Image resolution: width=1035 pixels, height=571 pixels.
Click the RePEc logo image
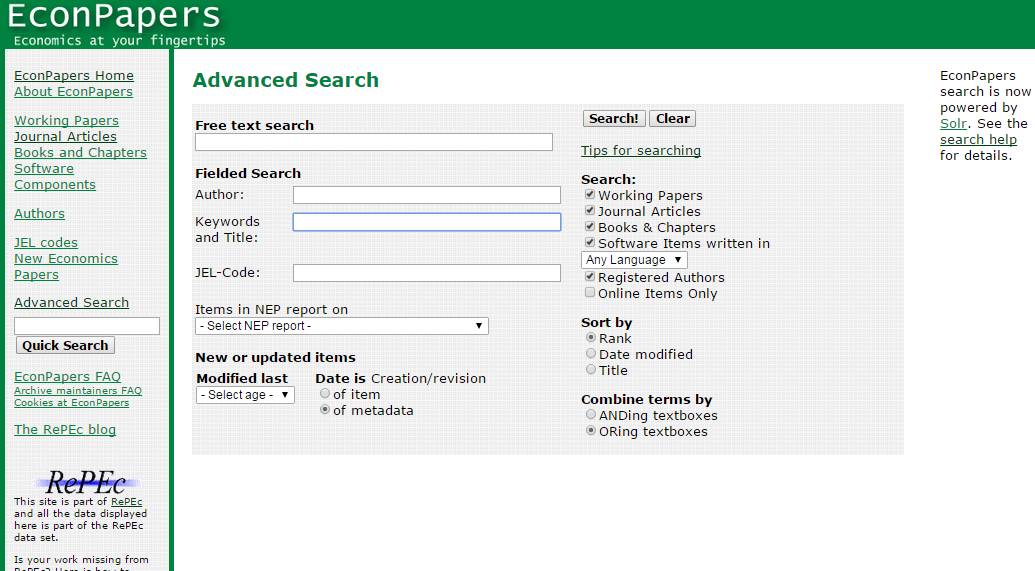86,482
